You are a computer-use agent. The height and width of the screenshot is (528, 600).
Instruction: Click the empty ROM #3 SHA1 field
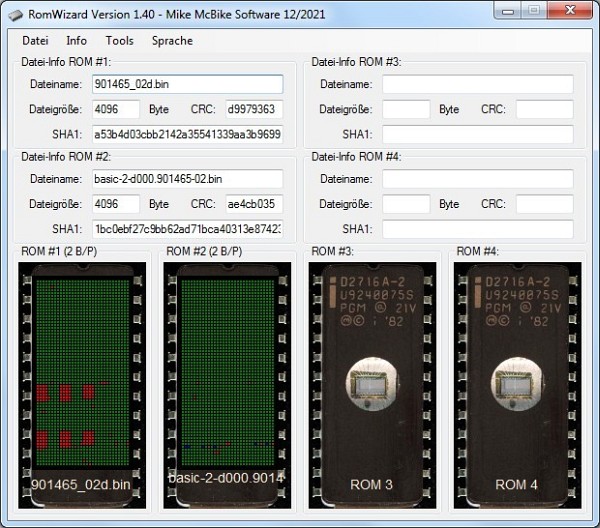(x=477, y=134)
